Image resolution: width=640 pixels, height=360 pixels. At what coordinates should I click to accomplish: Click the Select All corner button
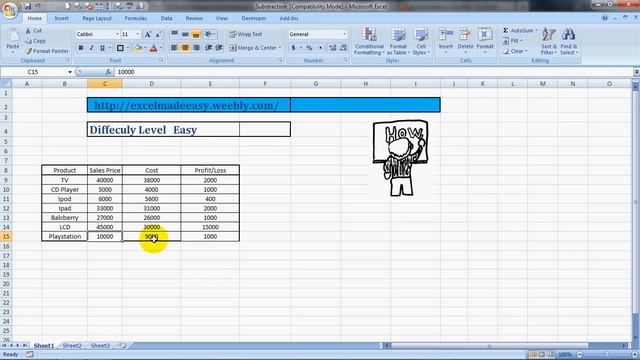tap(6, 84)
